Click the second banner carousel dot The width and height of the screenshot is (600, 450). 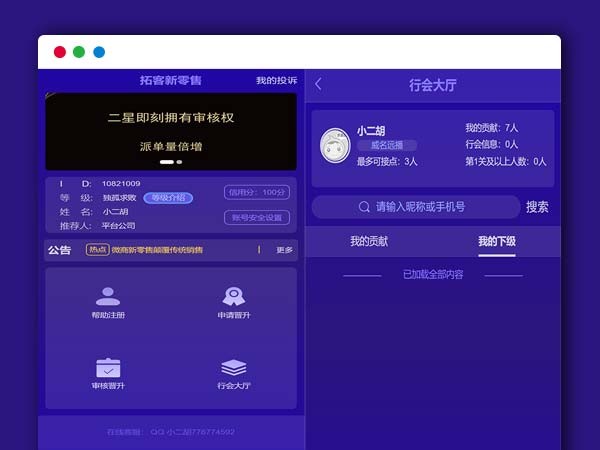[179, 161]
